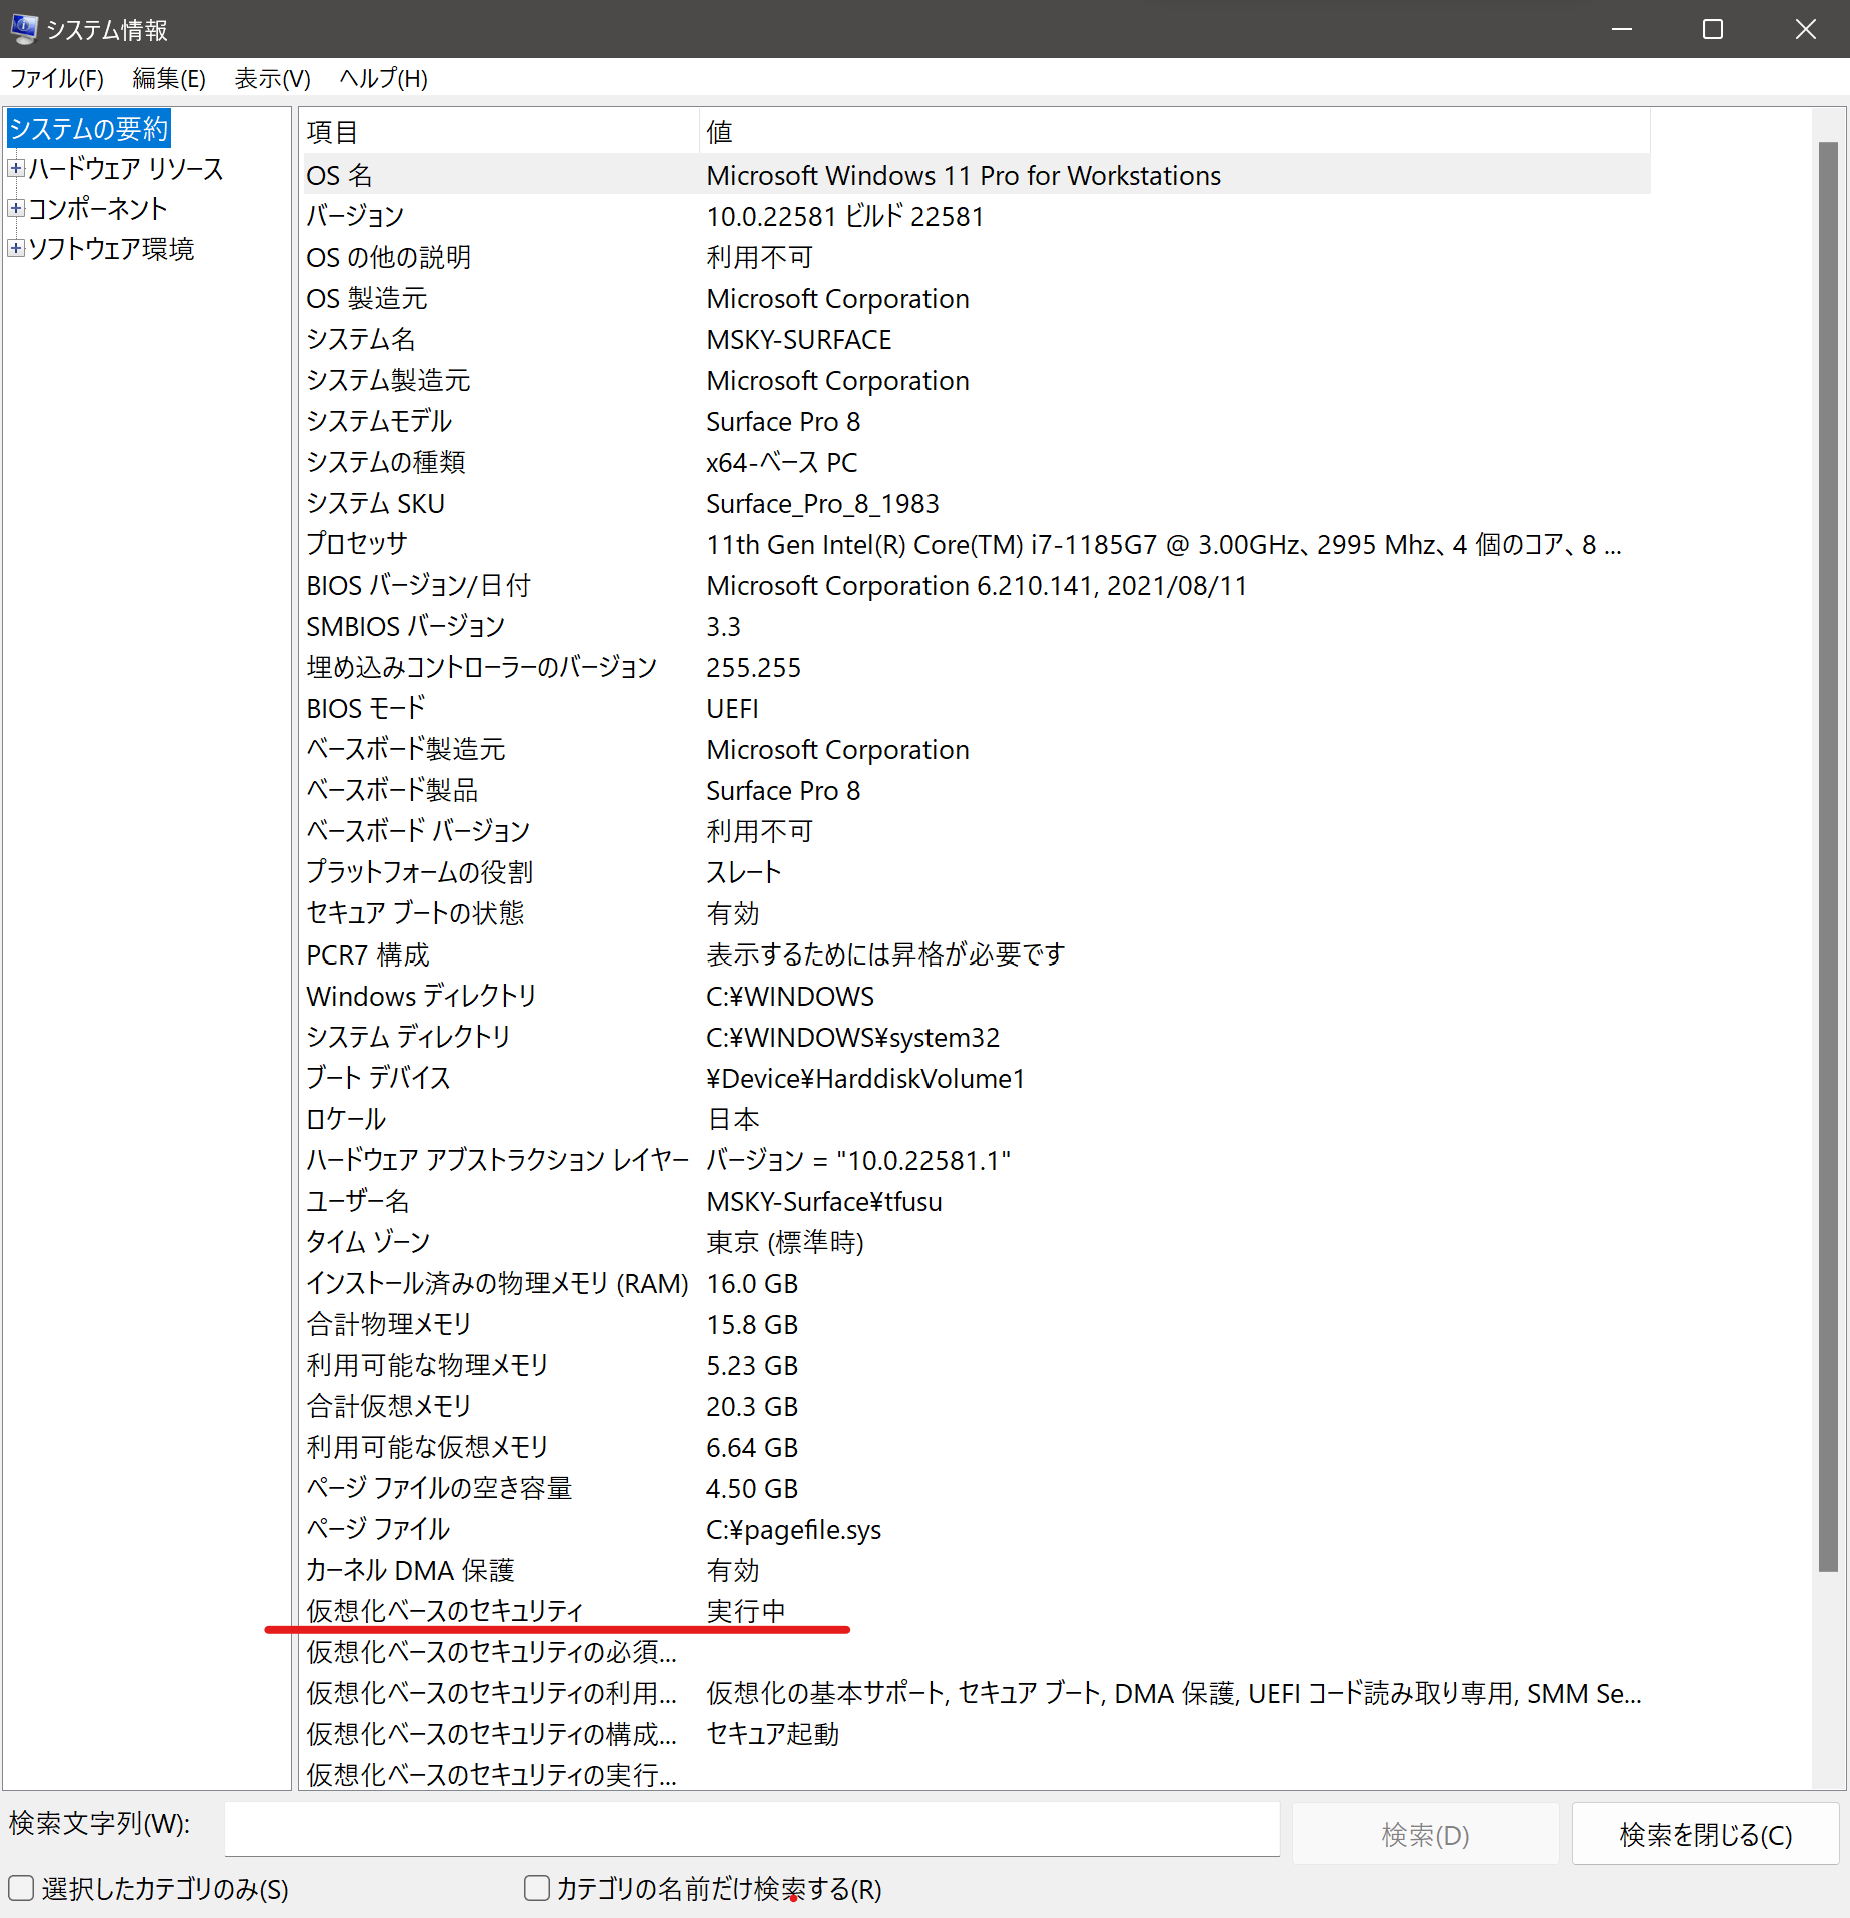Select the ページ ファイルの空き容量 row

(975, 1488)
